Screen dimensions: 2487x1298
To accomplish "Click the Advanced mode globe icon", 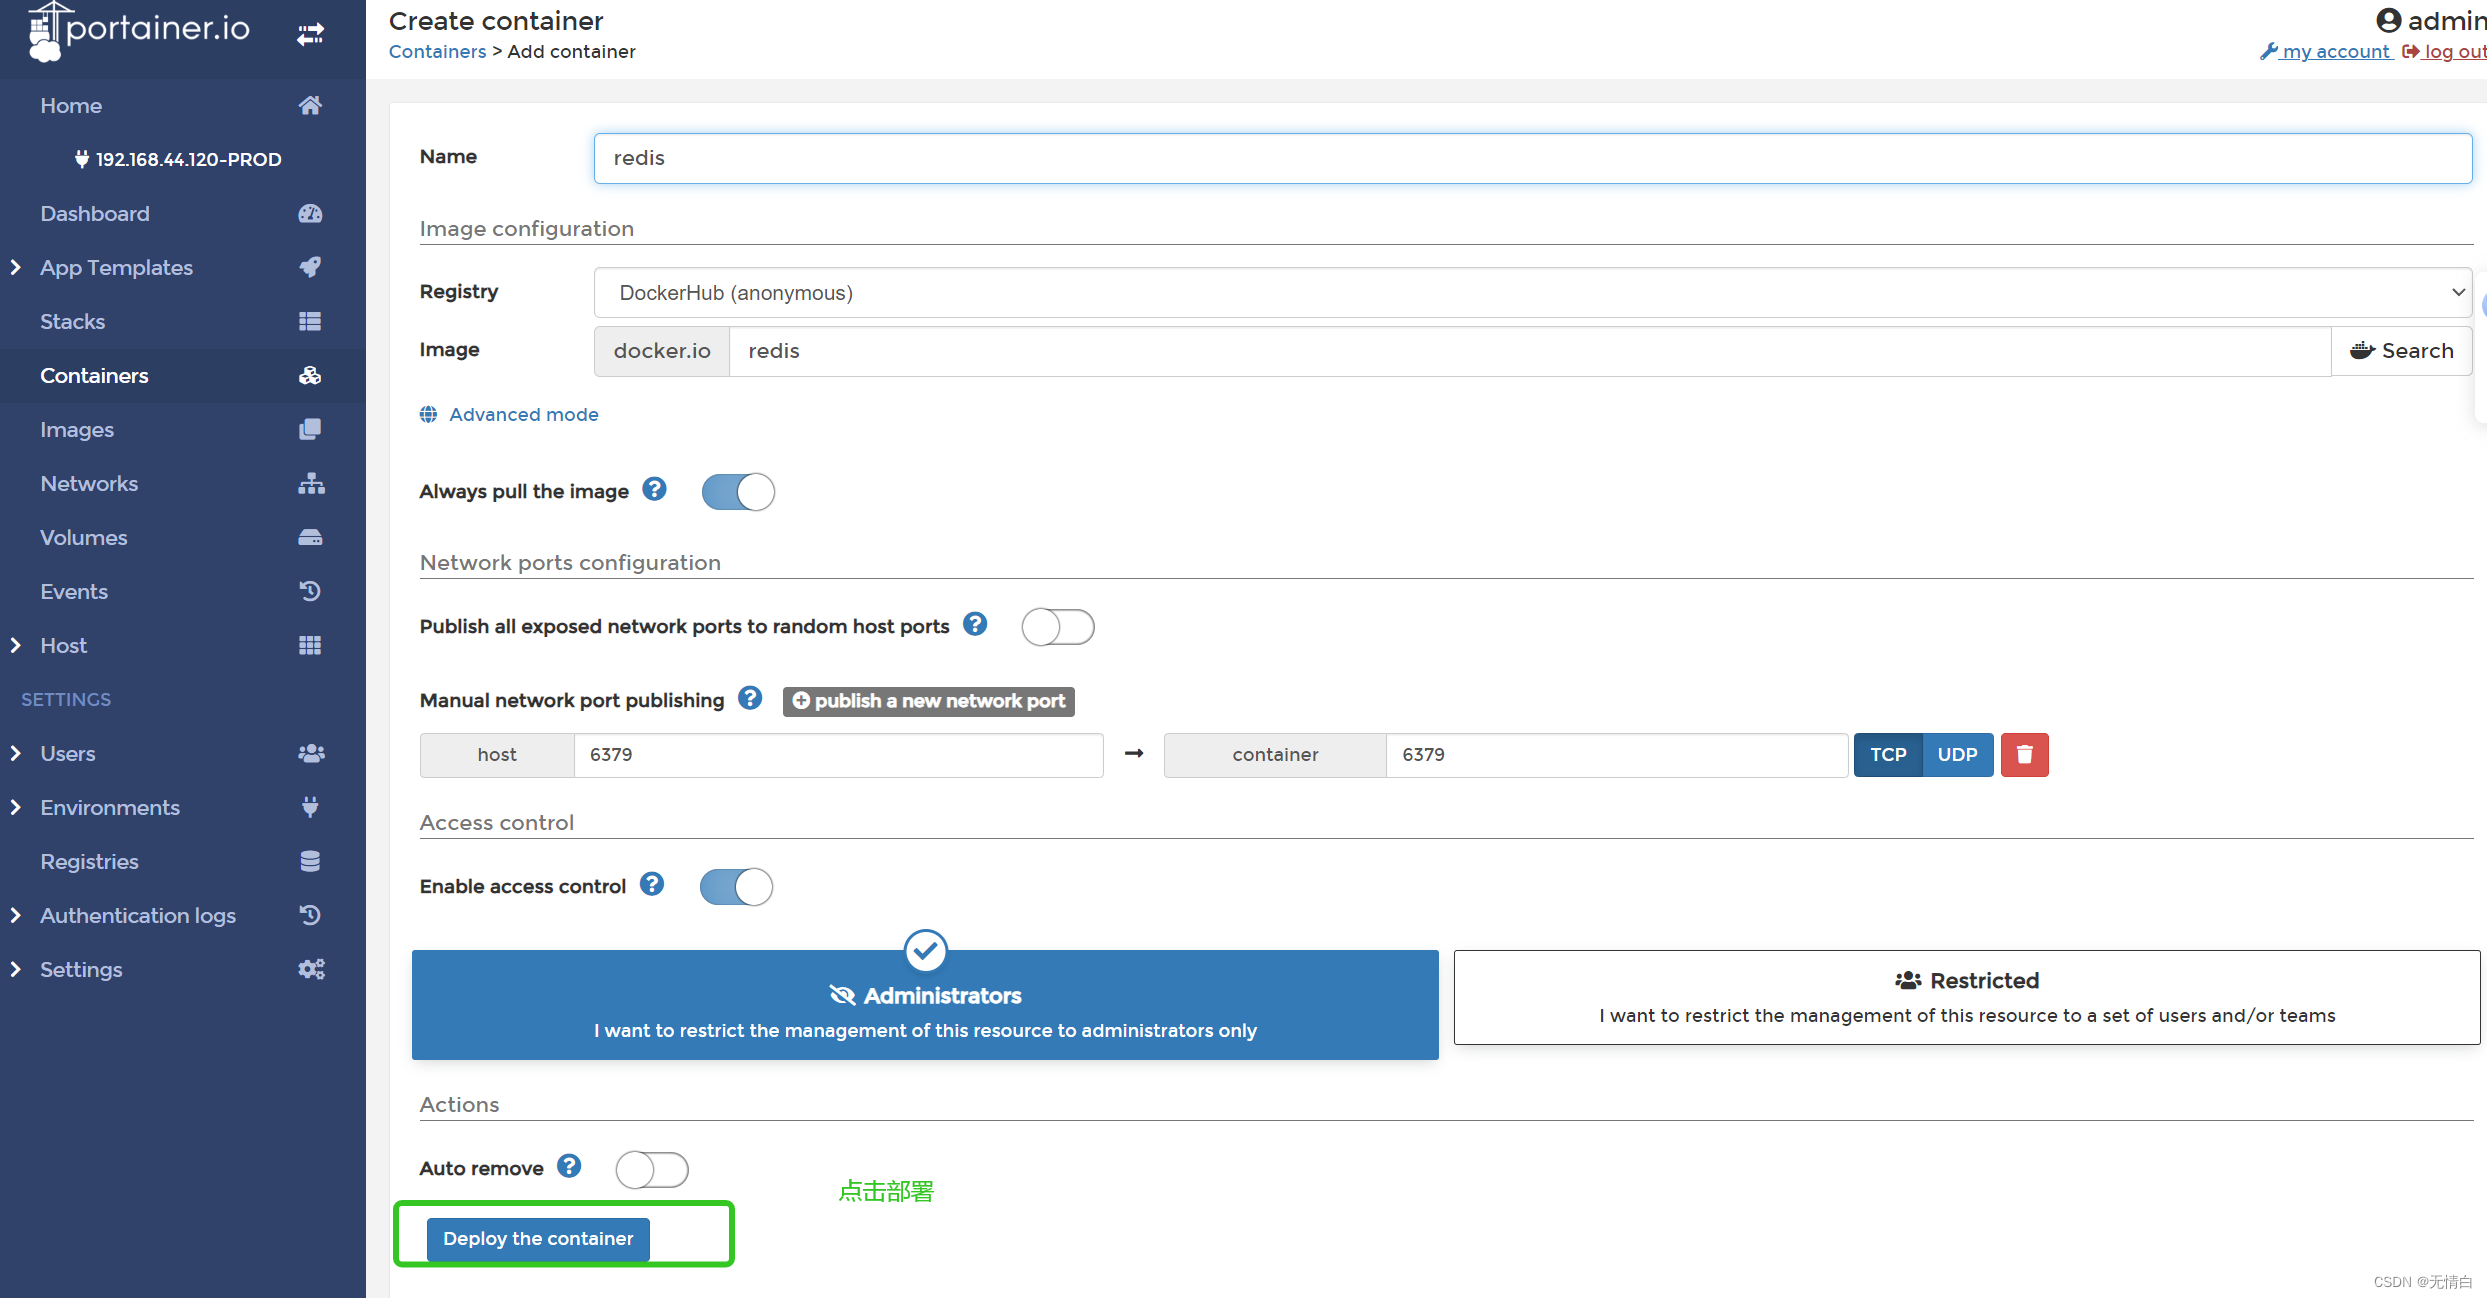I will pyautogui.click(x=428, y=414).
